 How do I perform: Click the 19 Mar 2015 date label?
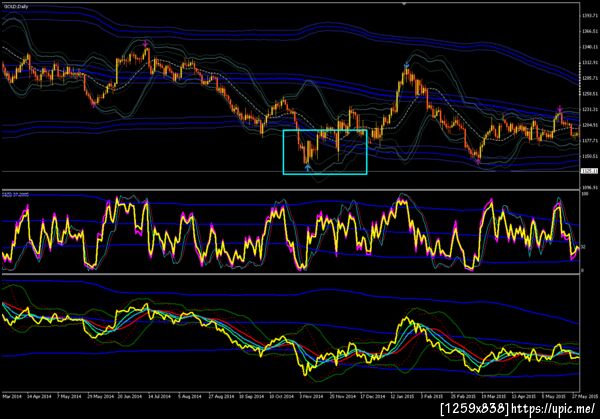coord(494,396)
